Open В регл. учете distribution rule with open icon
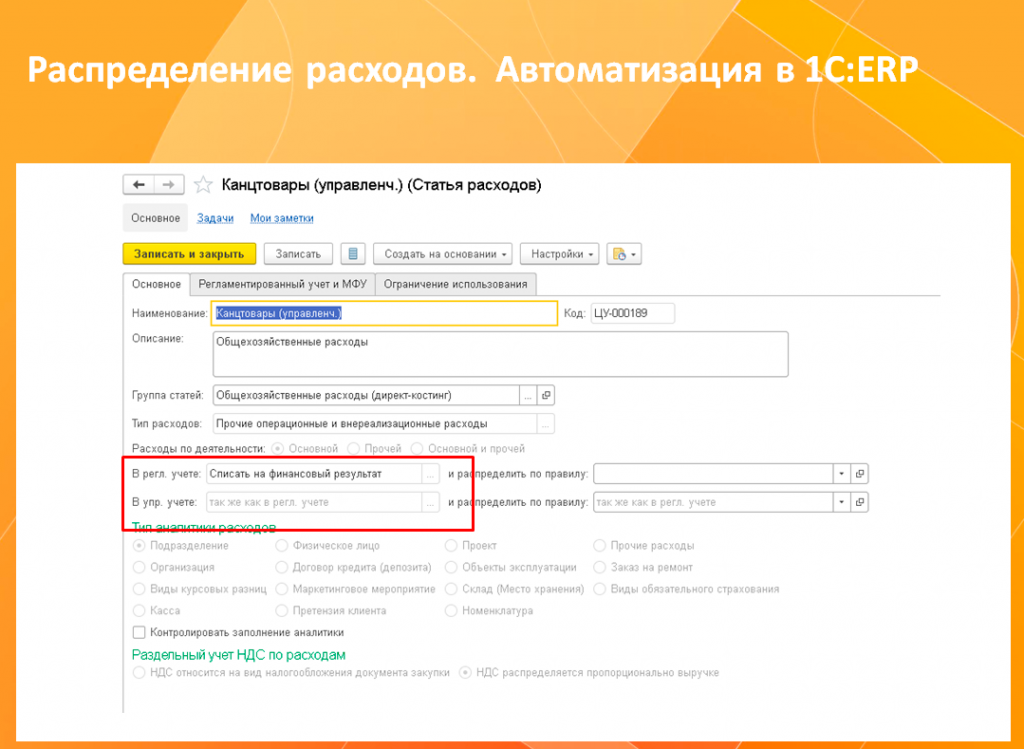Screen dimensions: 1024x749 point(859,474)
